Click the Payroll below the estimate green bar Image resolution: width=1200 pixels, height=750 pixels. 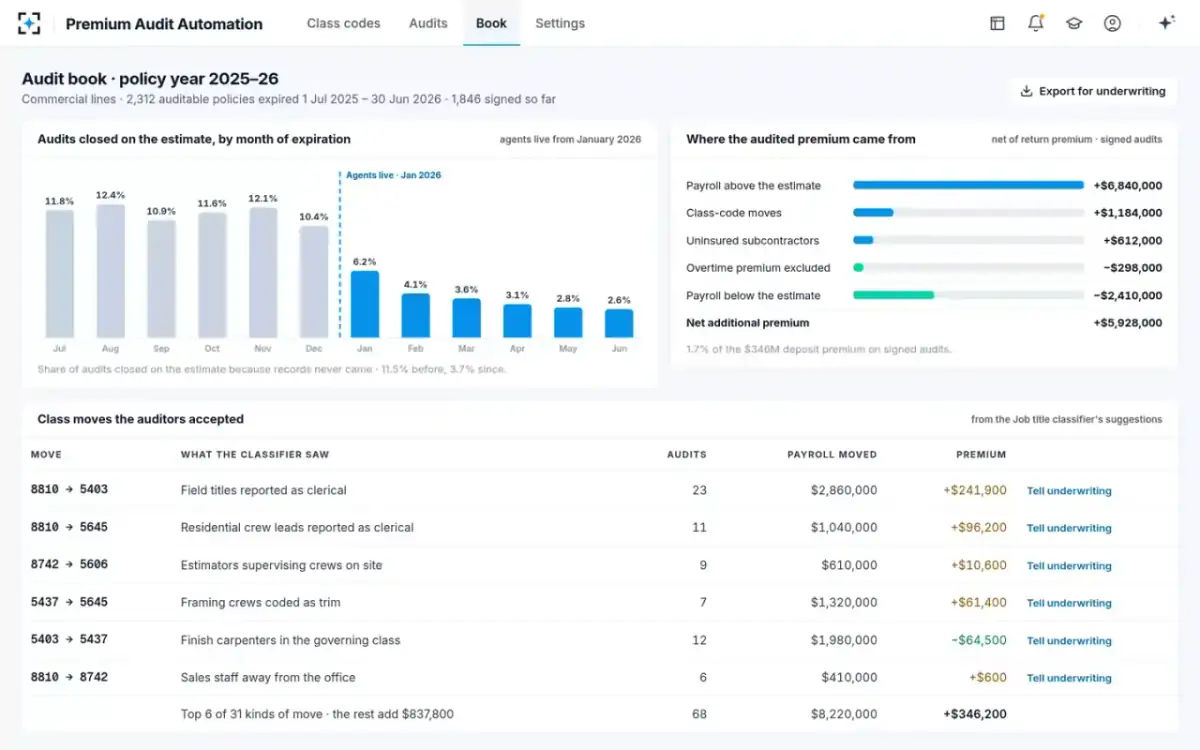[893, 295]
